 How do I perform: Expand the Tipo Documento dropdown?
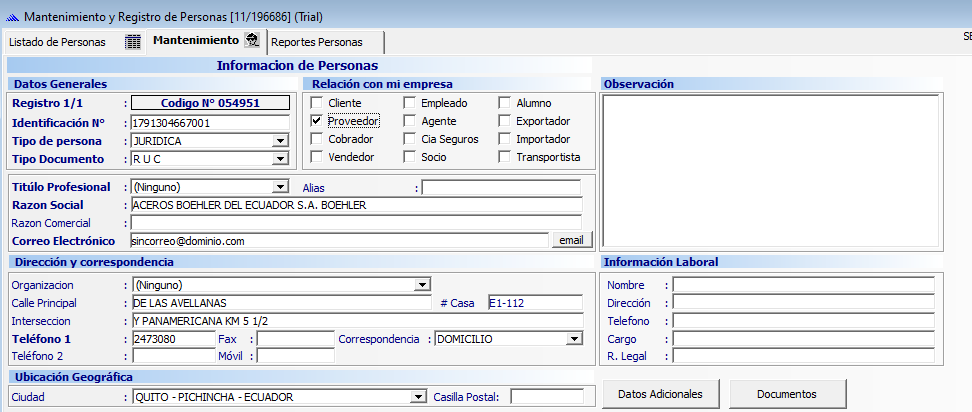point(281,159)
